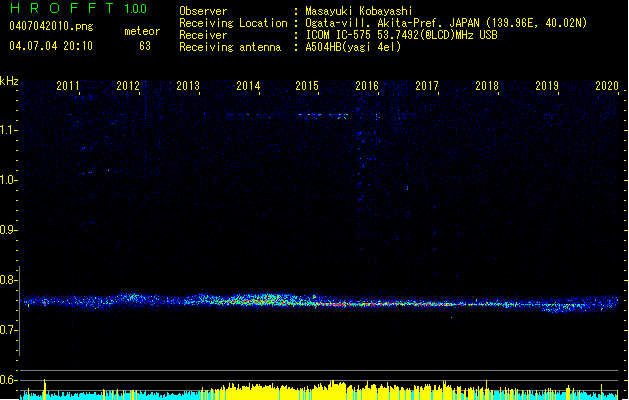Click the meteor count value 63

point(145,46)
